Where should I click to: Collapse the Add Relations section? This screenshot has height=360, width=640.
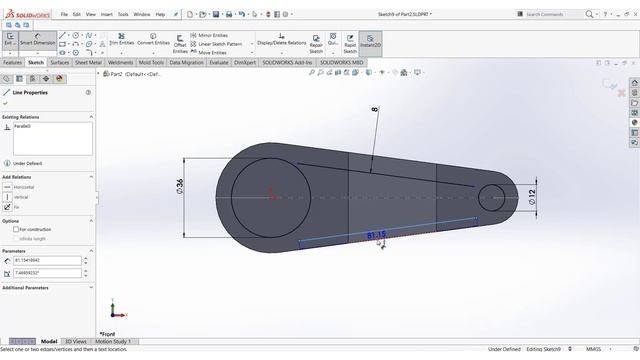(91, 177)
